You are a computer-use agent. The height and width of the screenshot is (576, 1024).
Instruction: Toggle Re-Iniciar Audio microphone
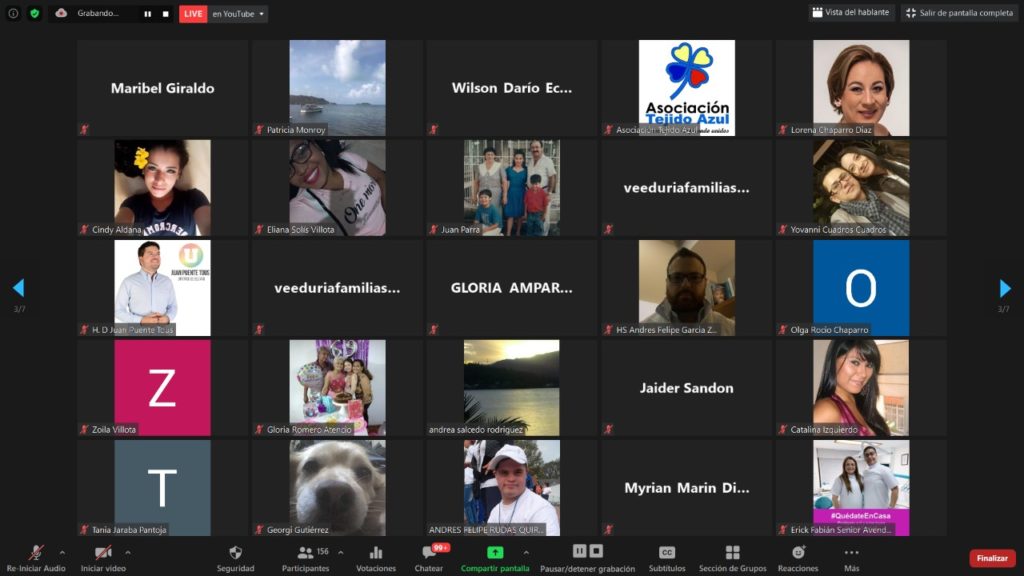pos(36,558)
